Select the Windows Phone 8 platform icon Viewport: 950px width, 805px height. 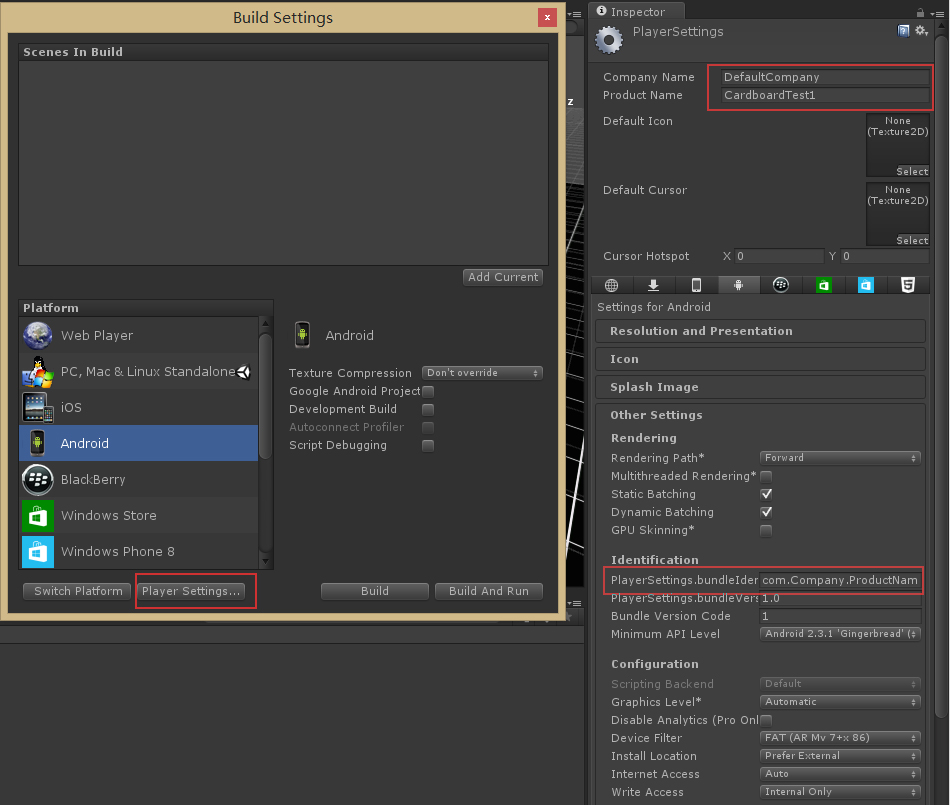pos(38,551)
